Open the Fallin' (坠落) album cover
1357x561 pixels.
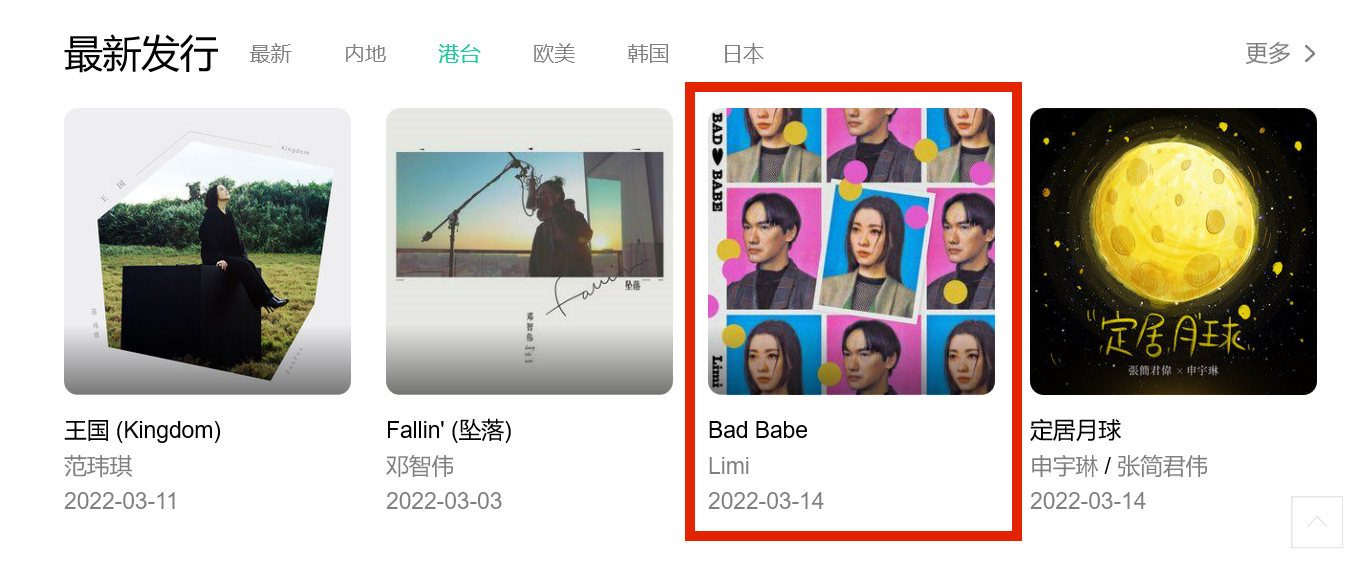click(x=529, y=251)
